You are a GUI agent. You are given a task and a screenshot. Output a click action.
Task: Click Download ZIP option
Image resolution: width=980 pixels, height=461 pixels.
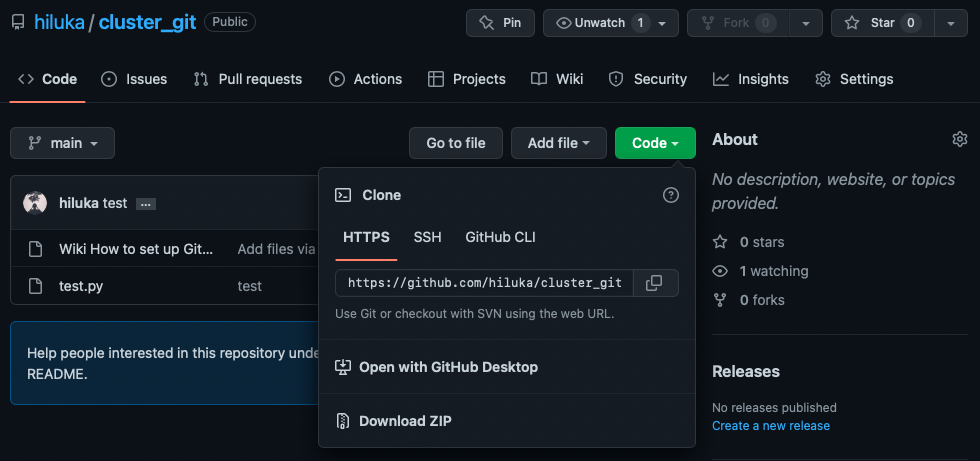coord(405,421)
